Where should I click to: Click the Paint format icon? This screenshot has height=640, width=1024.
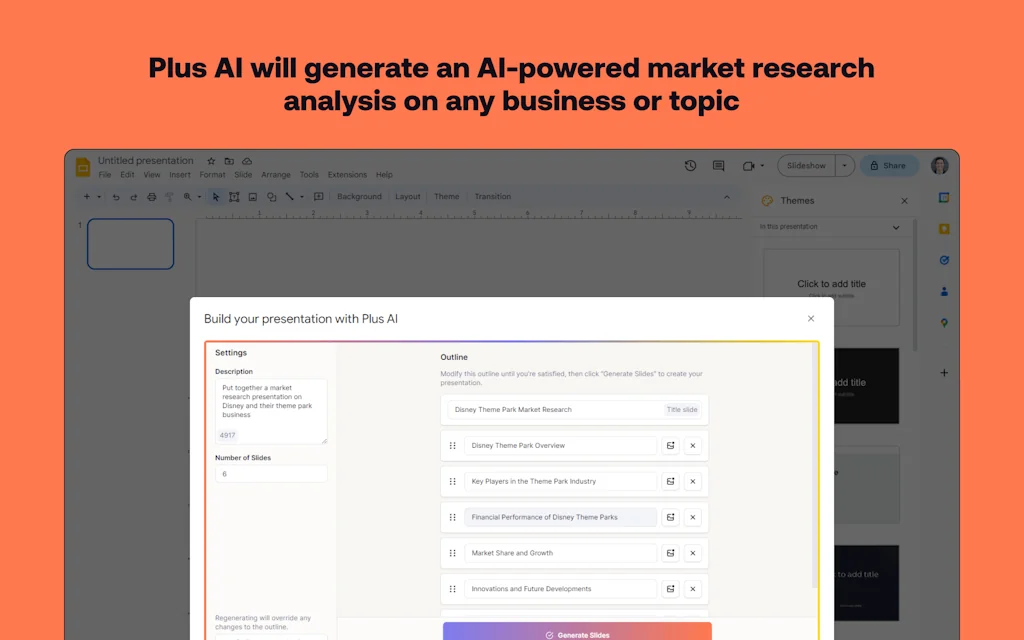point(171,197)
